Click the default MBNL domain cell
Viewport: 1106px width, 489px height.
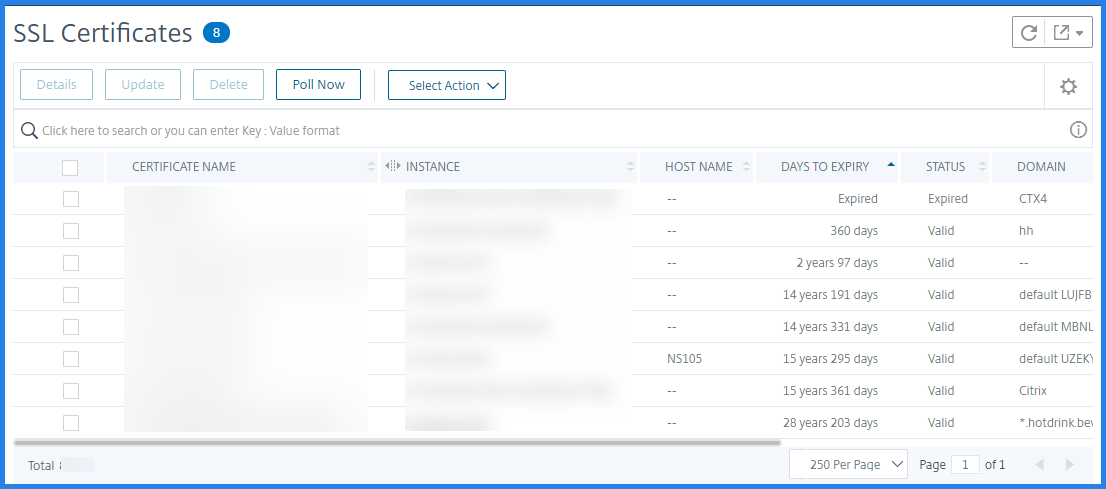point(1055,327)
